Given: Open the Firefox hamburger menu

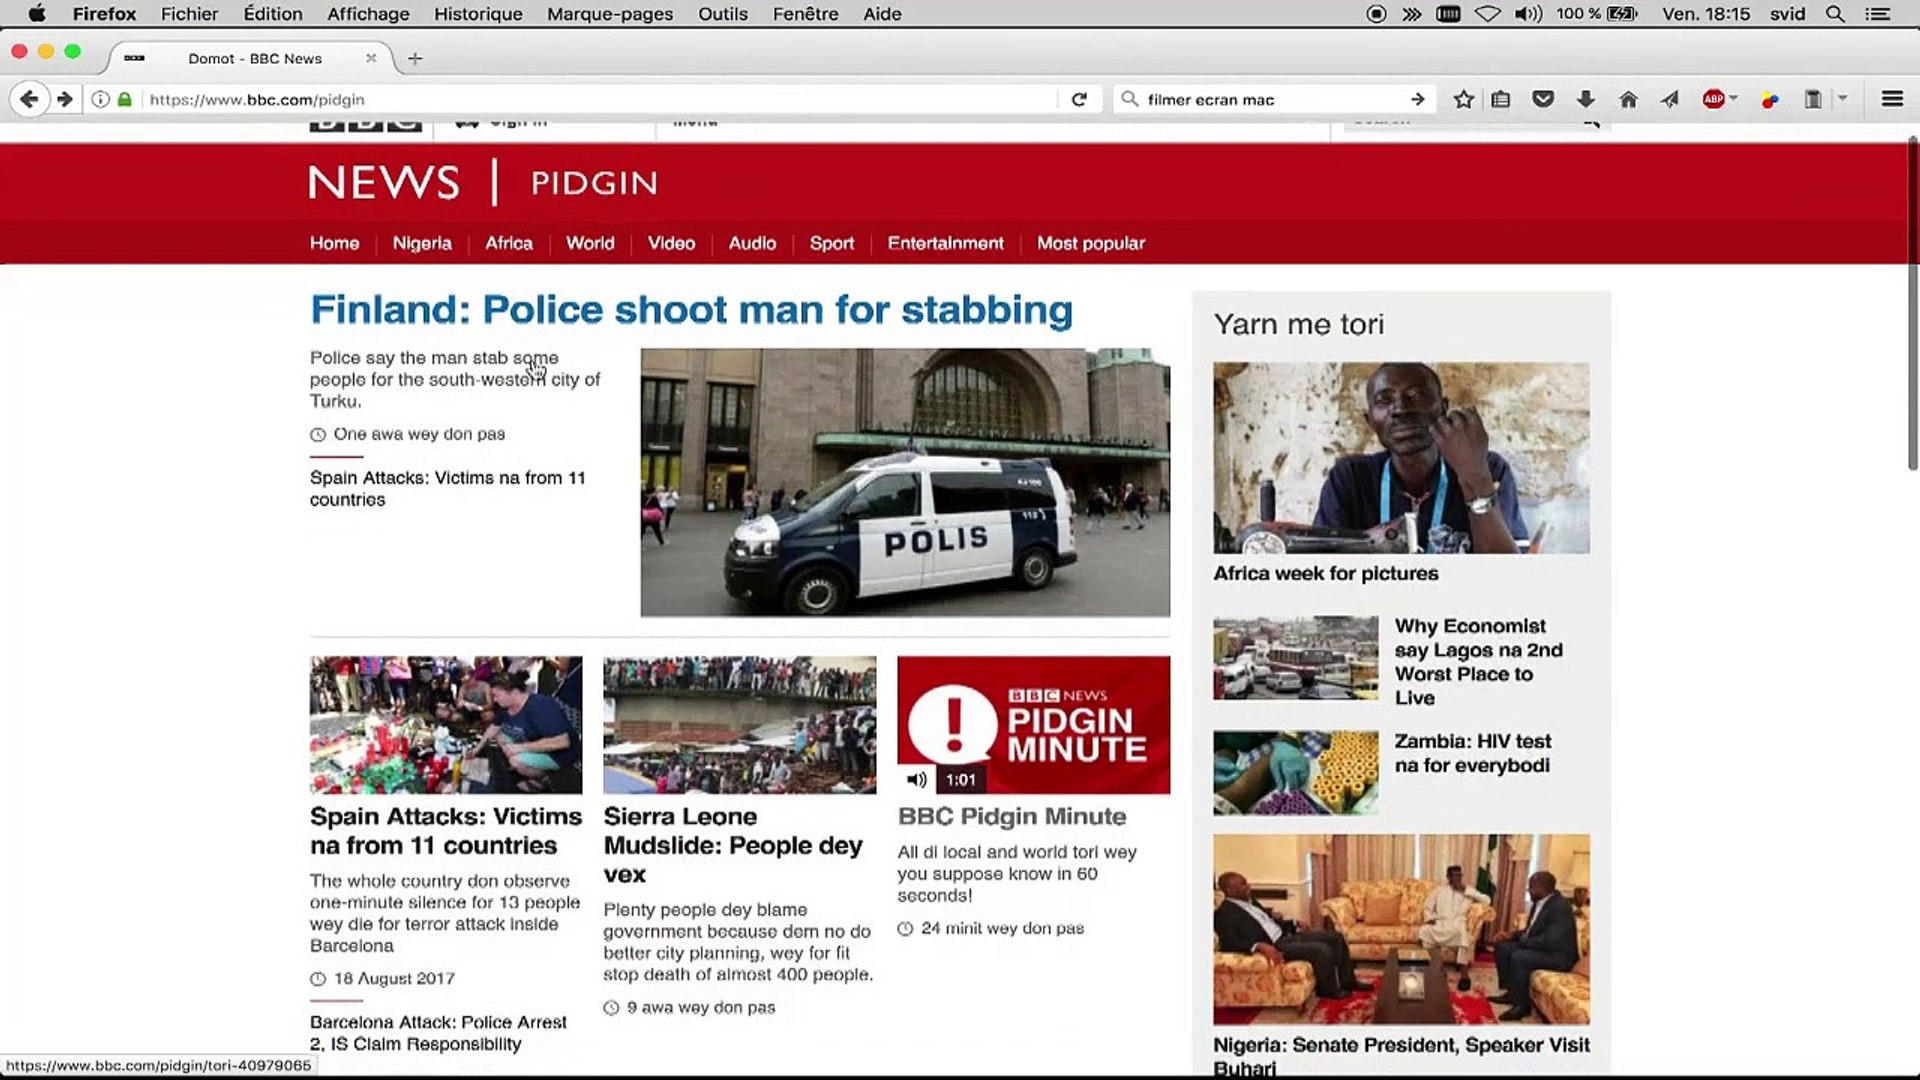Looking at the screenshot, I should (1892, 99).
